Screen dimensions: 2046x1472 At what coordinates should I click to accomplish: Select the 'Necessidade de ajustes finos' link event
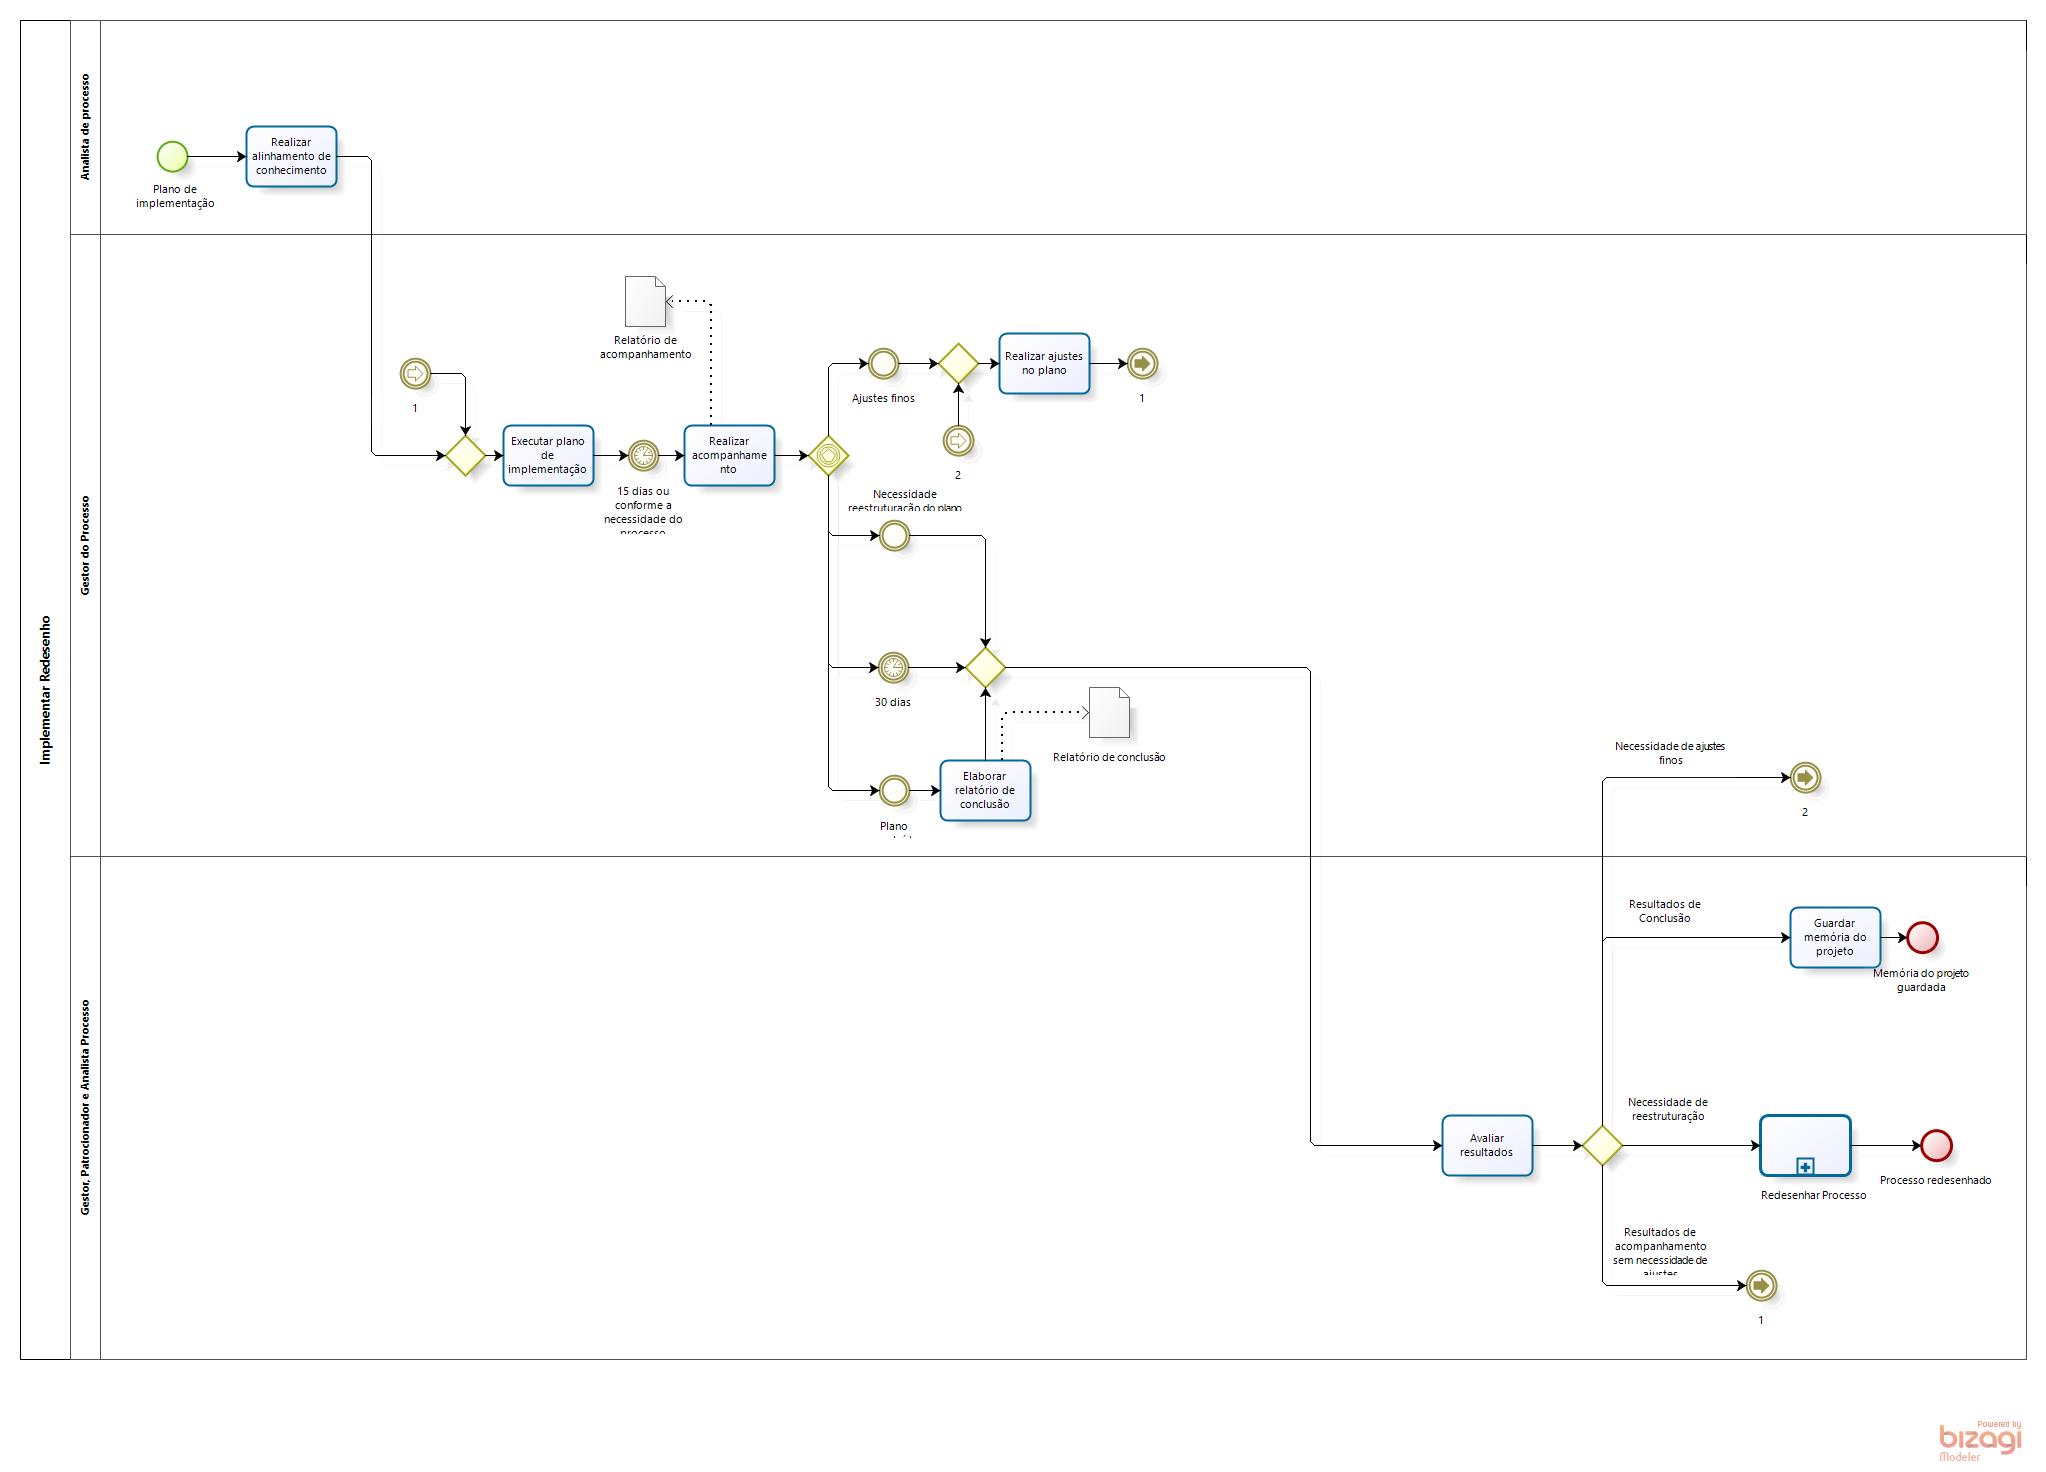coord(1805,777)
